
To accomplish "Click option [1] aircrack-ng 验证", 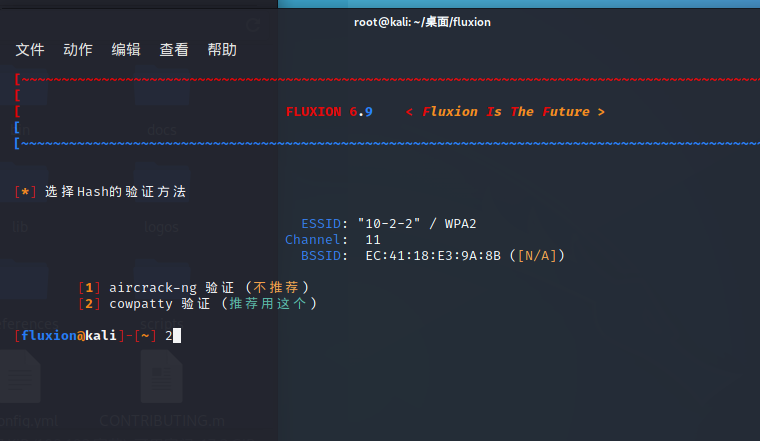I will click(156, 288).
